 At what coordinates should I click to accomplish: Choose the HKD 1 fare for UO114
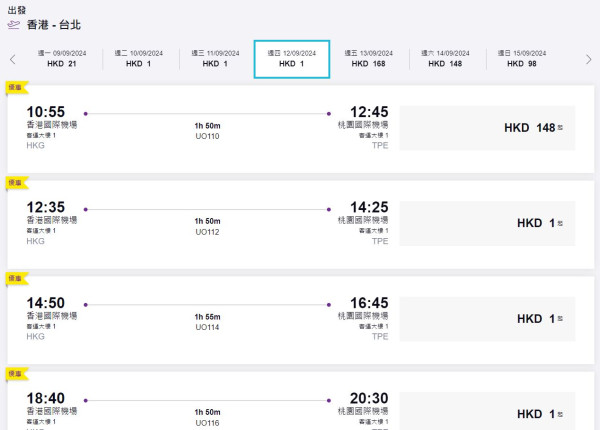(487, 319)
